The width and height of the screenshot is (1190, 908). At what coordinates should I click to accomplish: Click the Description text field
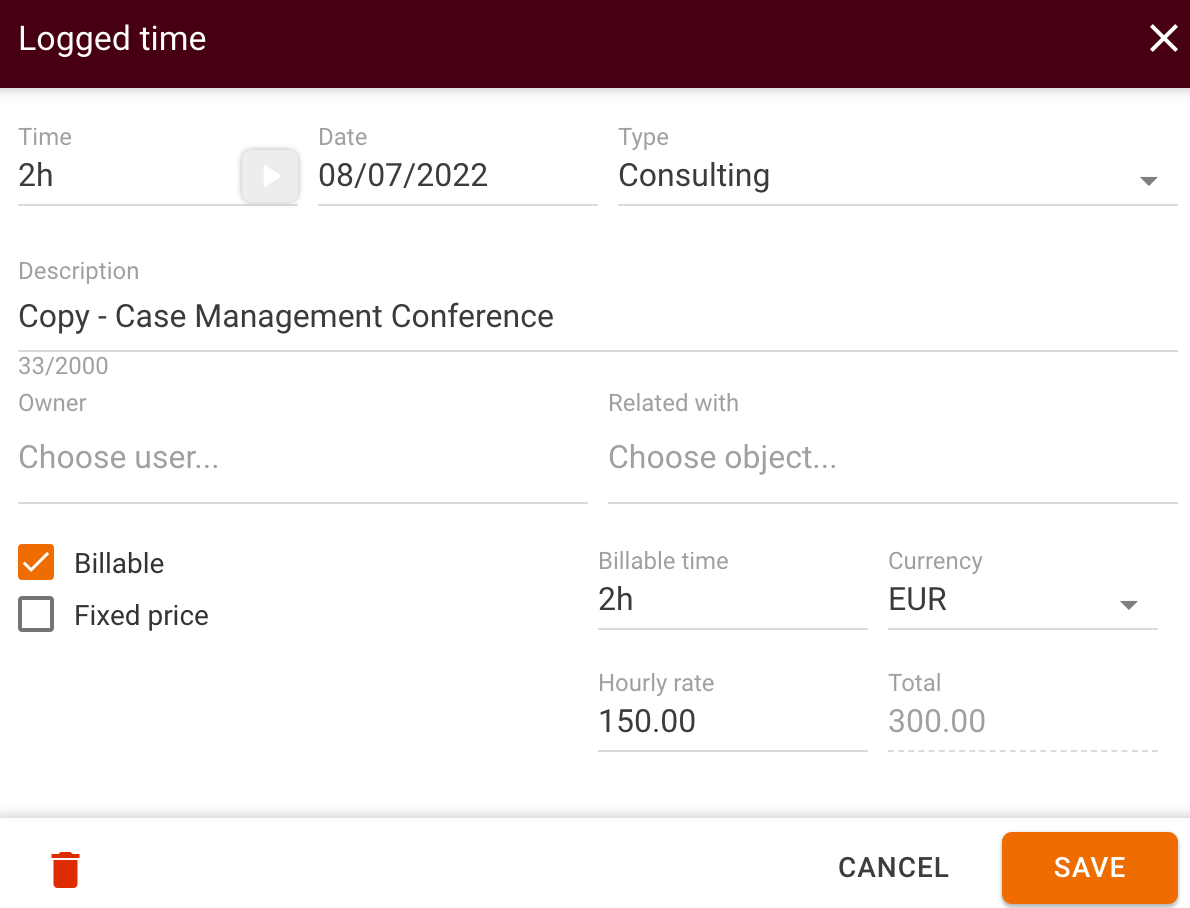click(x=400, y=316)
